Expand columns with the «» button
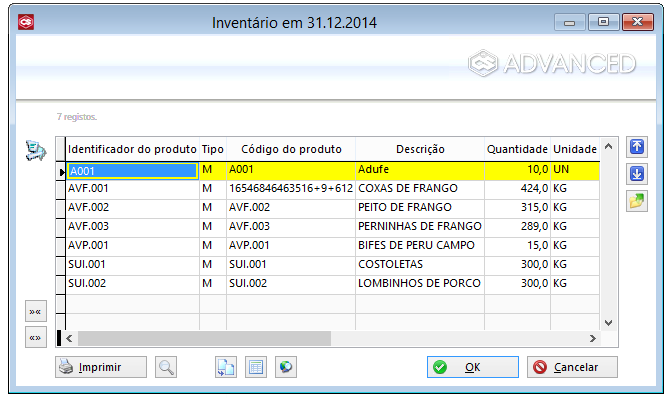This screenshot has width=670, height=398. pyautogui.click(x=35, y=338)
